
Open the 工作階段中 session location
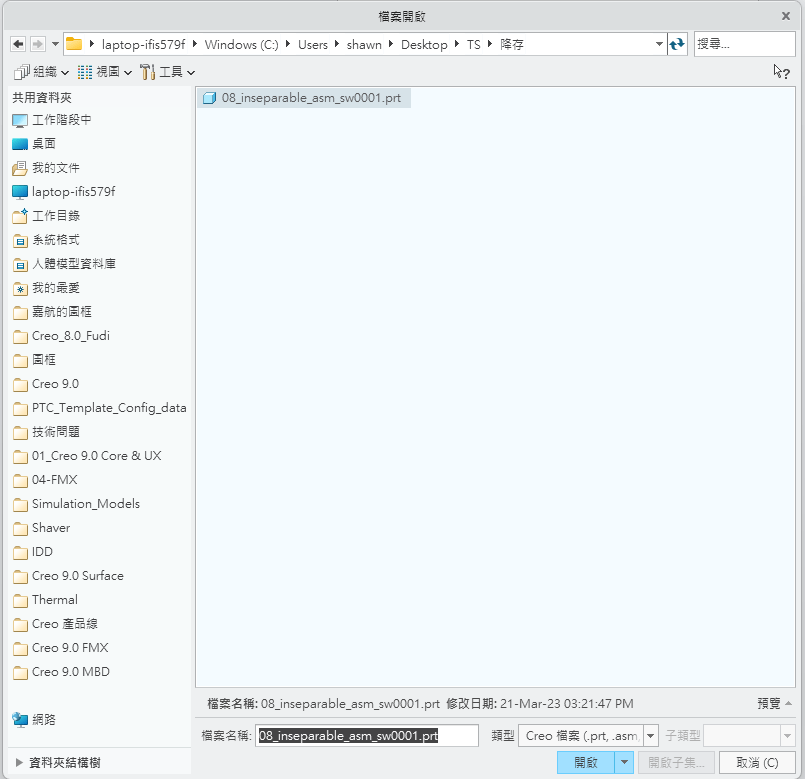(61, 120)
